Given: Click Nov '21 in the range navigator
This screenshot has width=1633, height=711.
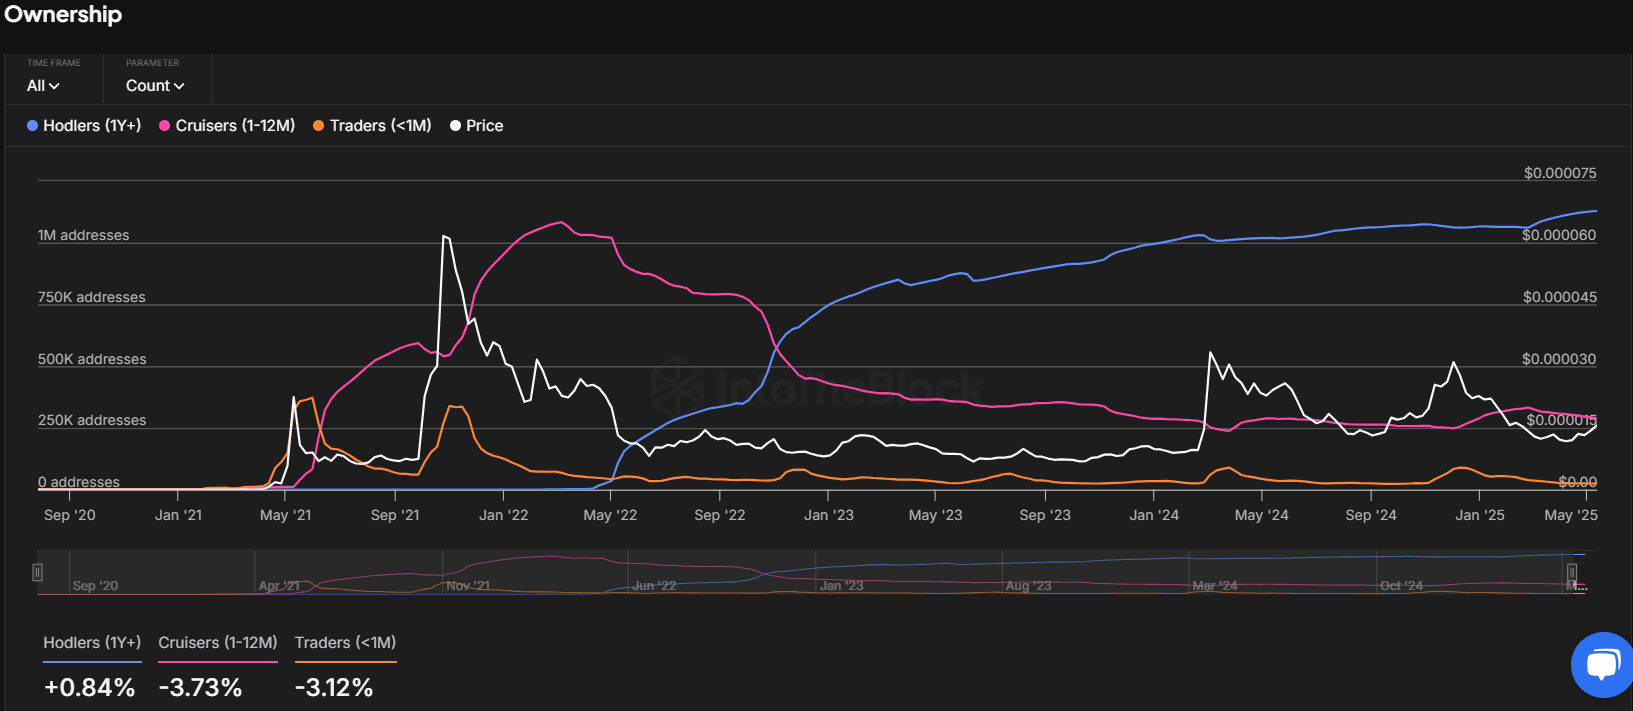Looking at the screenshot, I should pyautogui.click(x=468, y=586).
